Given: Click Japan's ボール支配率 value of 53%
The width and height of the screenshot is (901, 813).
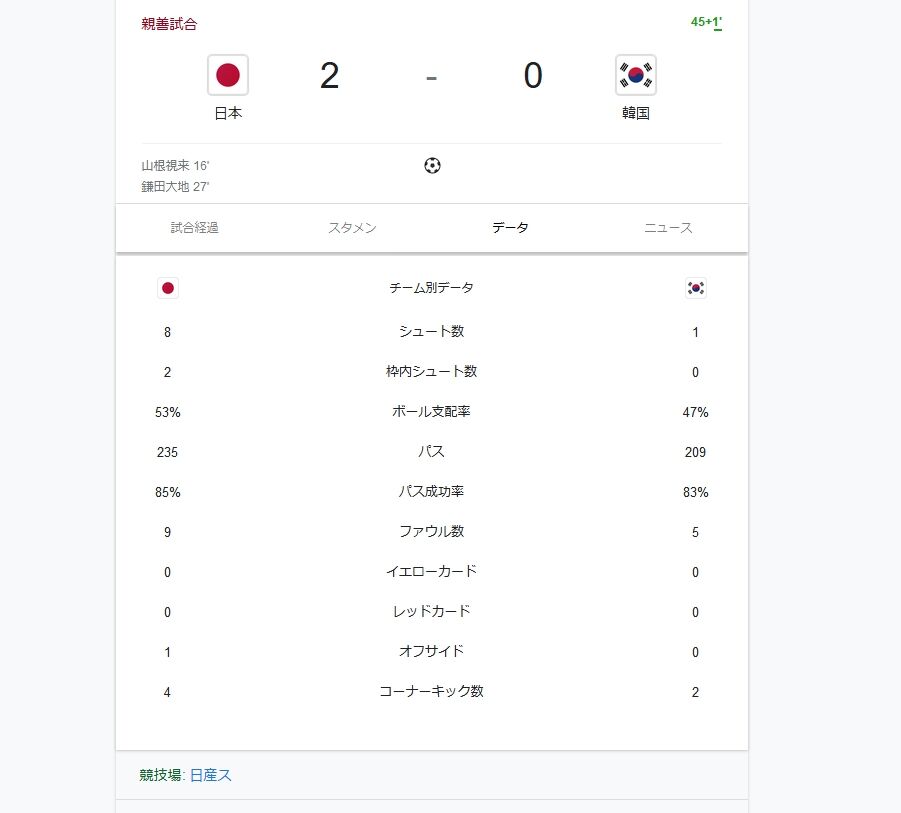Looking at the screenshot, I should (167, 412).
